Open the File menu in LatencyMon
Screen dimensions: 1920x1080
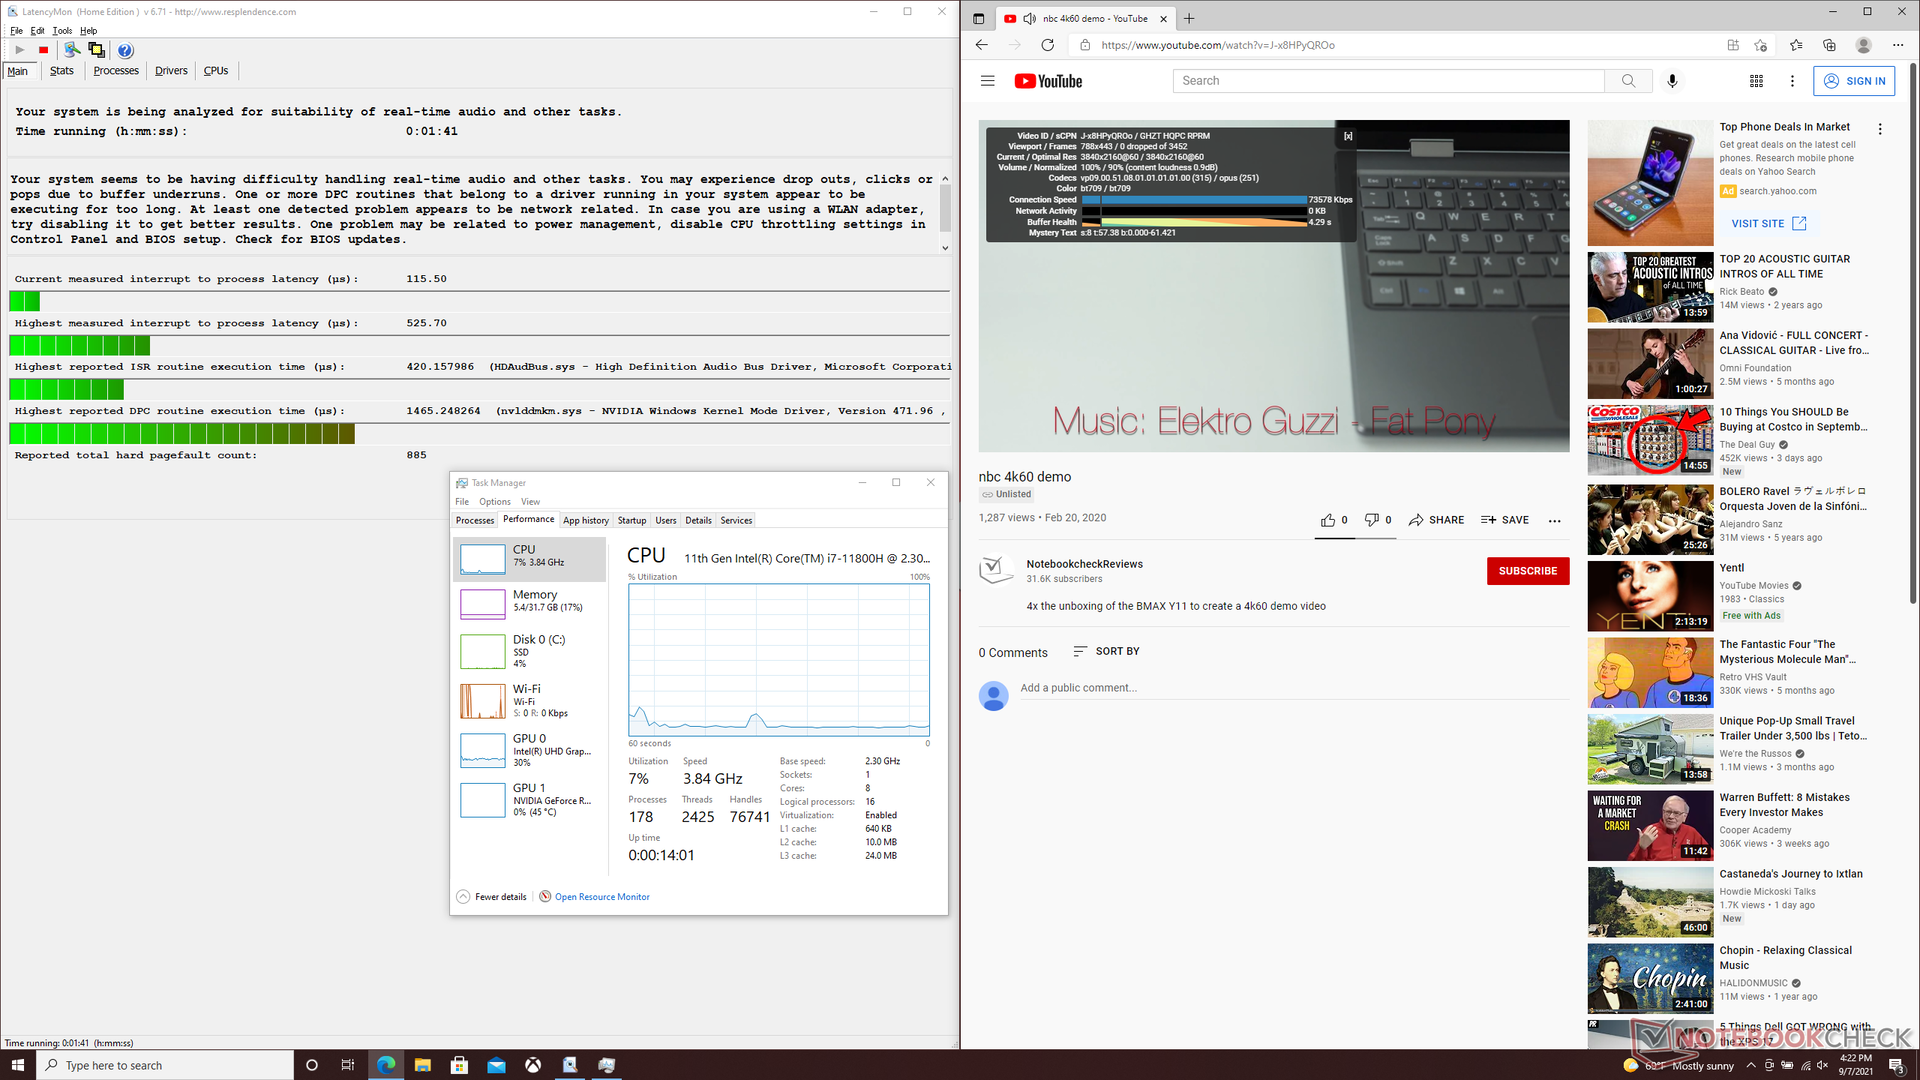pos(16,31)
